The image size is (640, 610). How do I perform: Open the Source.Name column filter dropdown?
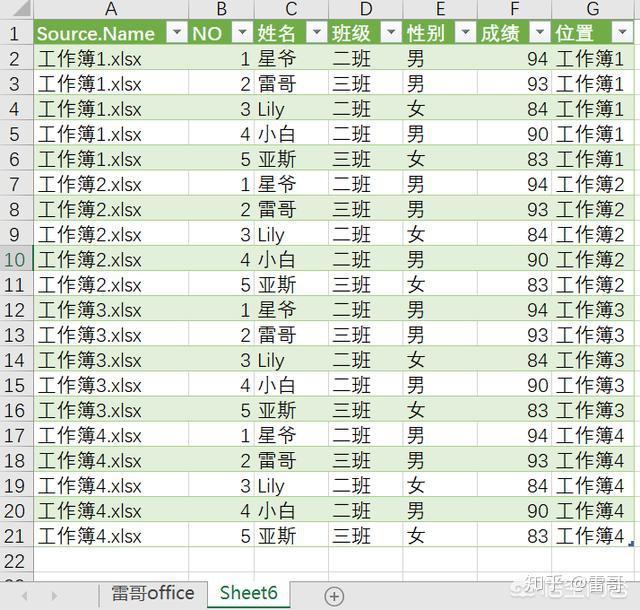tap(177, 32)
